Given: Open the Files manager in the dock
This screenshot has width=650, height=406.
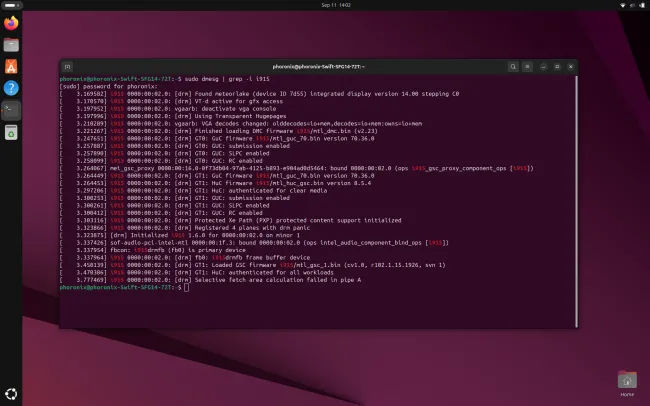Looking at the screenshot, I should pos(11,45).
